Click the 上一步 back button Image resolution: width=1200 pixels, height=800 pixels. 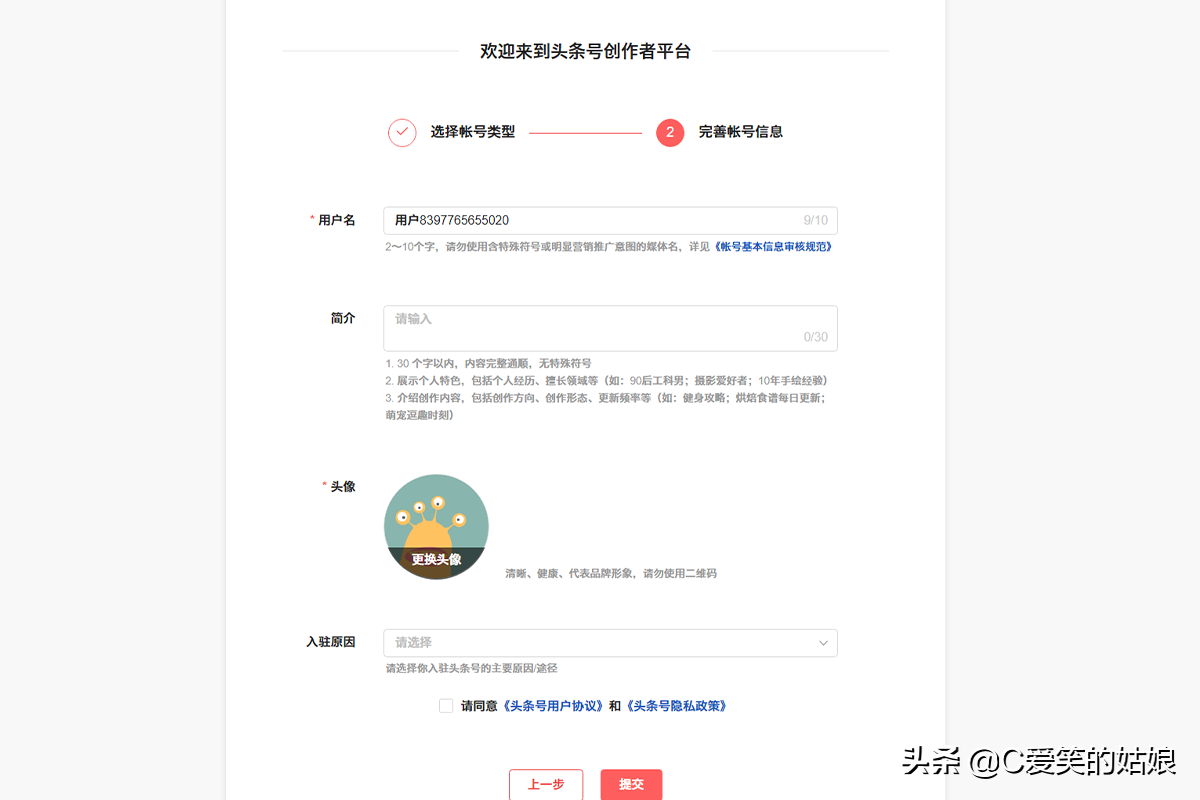pos(546,785)
